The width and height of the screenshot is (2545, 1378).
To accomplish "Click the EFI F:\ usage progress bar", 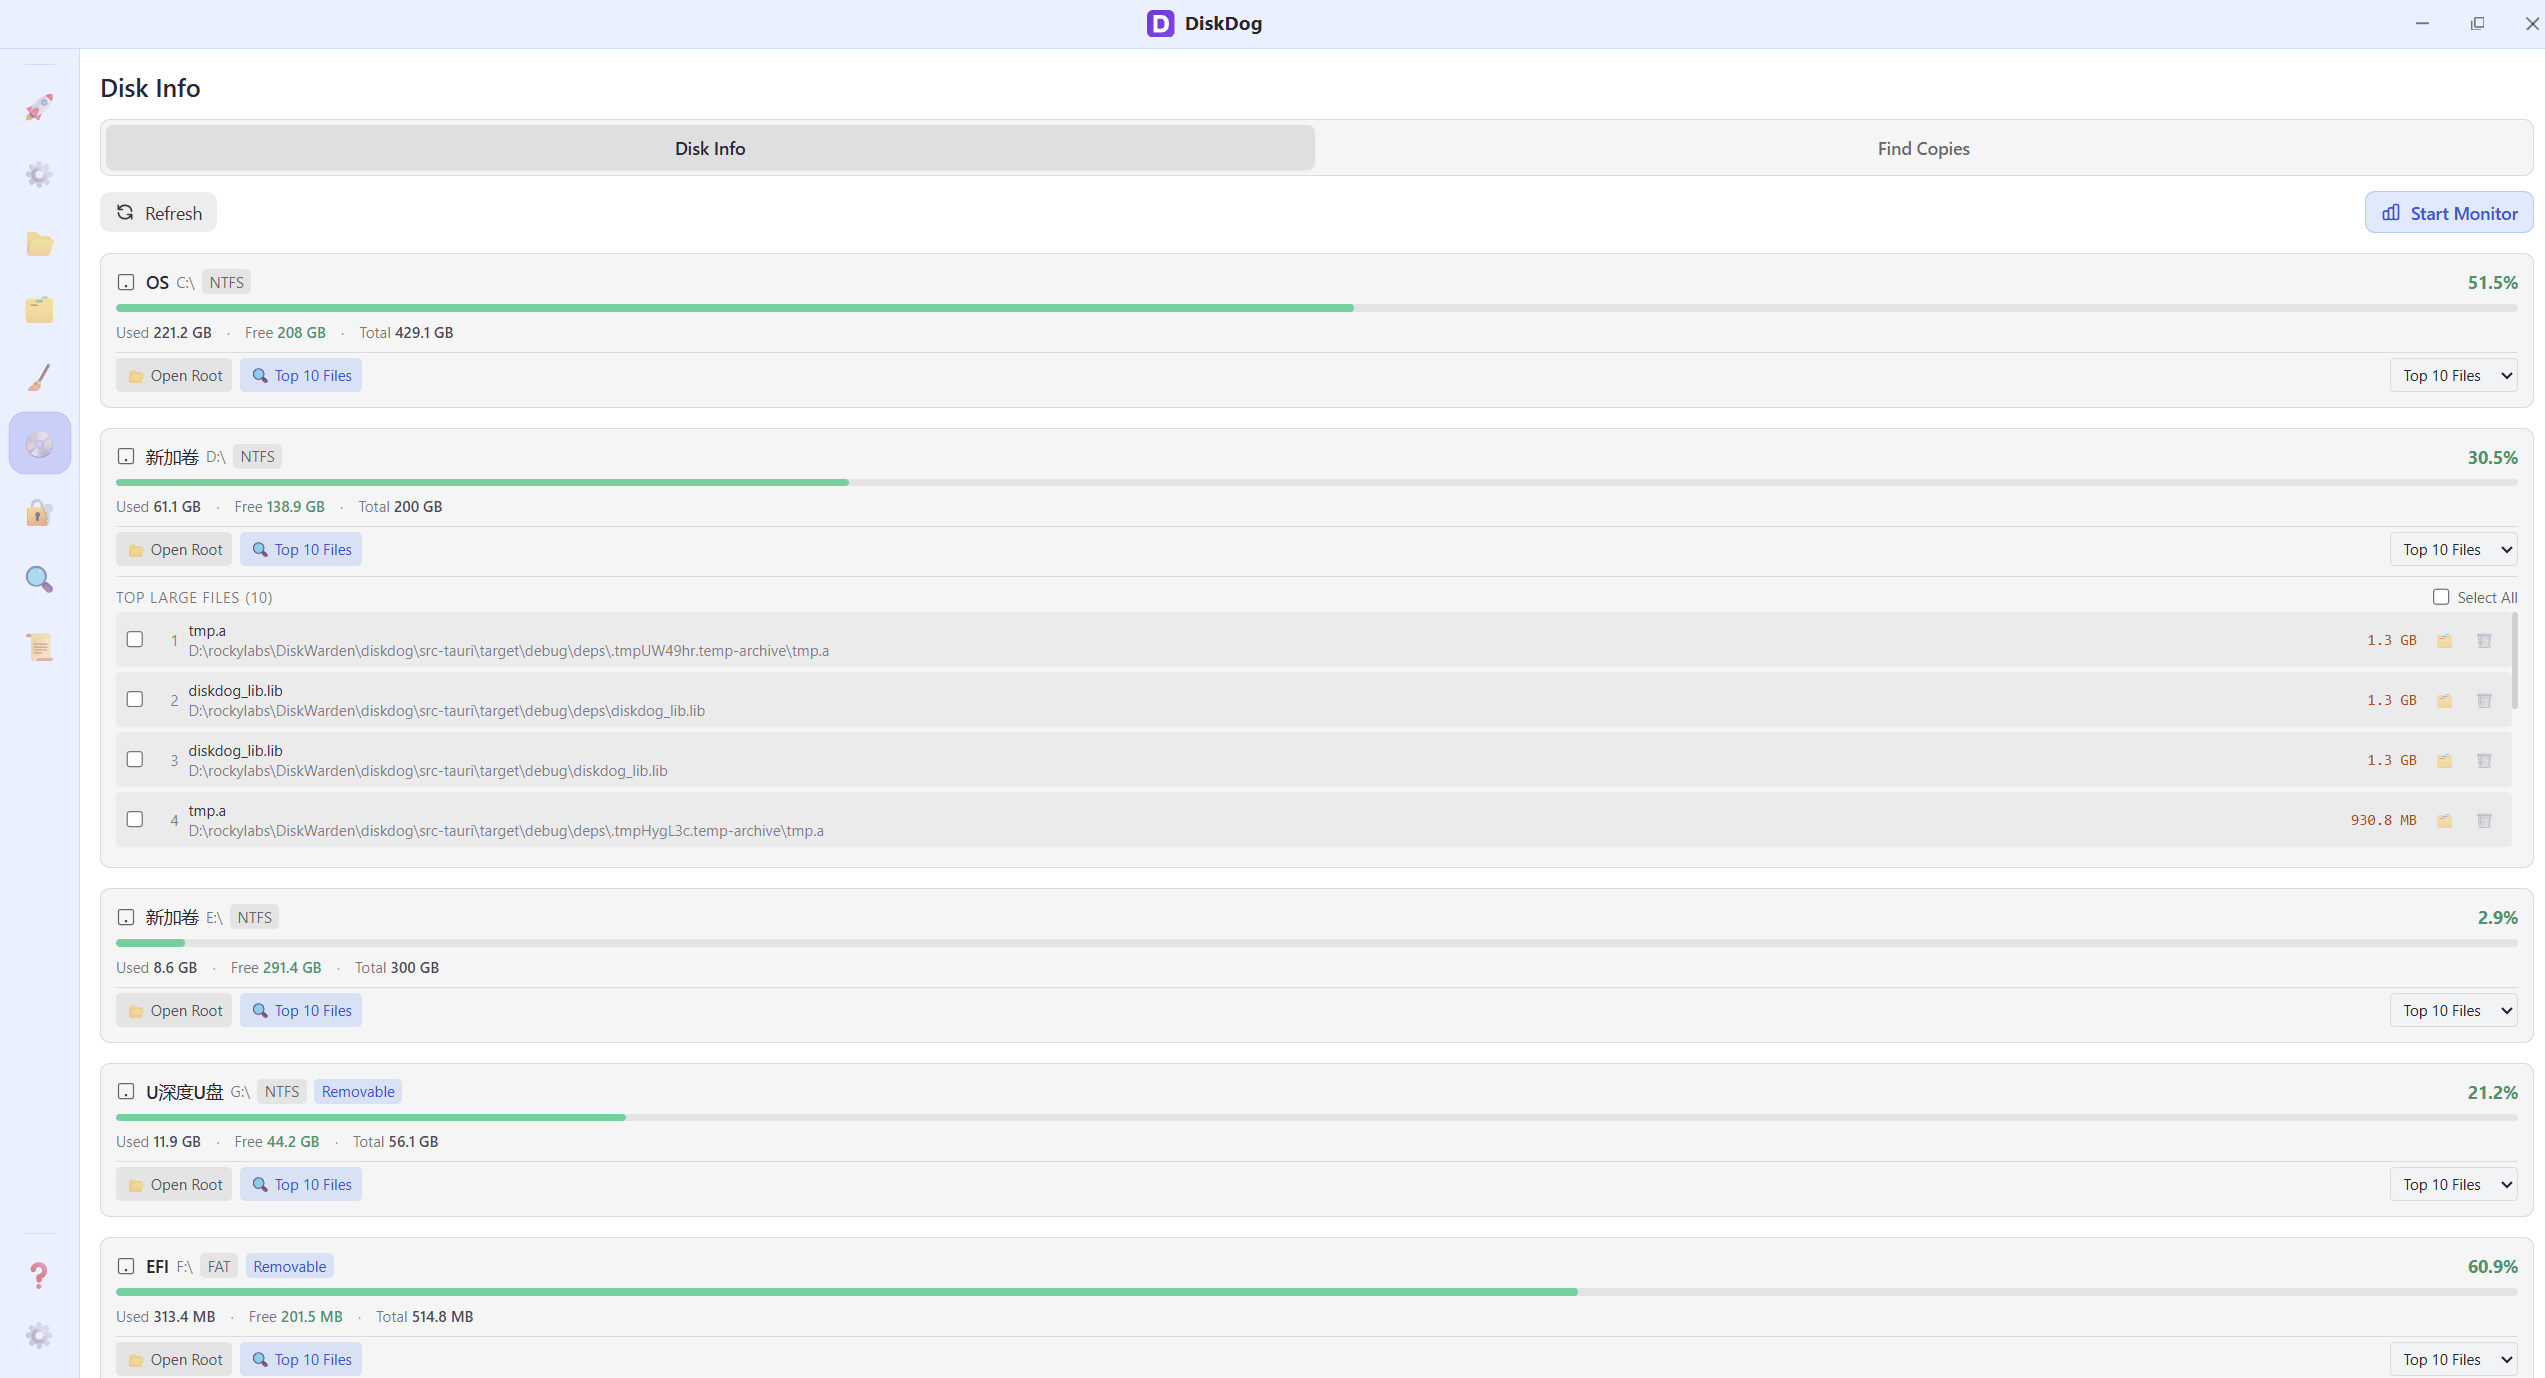I will (1317, 1292).
